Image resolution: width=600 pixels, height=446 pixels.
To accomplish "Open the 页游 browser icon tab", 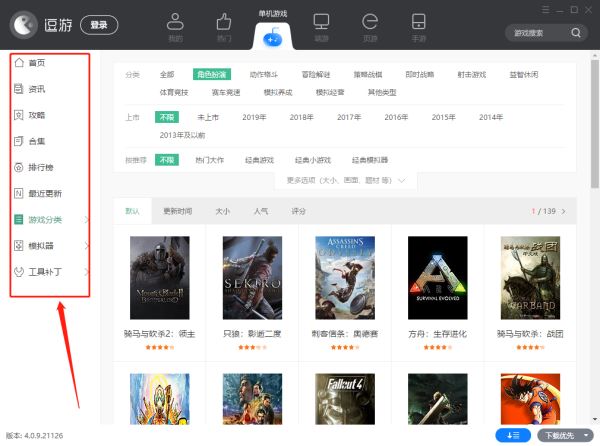I will pos(370,27).
